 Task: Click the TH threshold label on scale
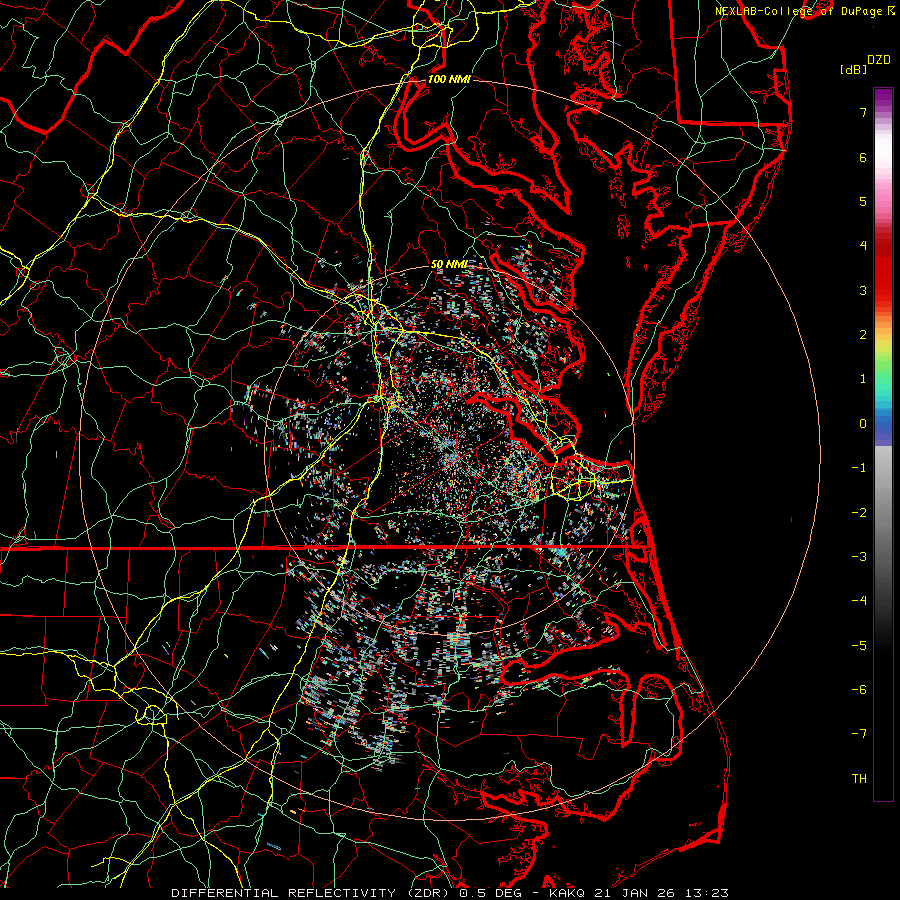(859, 779)
